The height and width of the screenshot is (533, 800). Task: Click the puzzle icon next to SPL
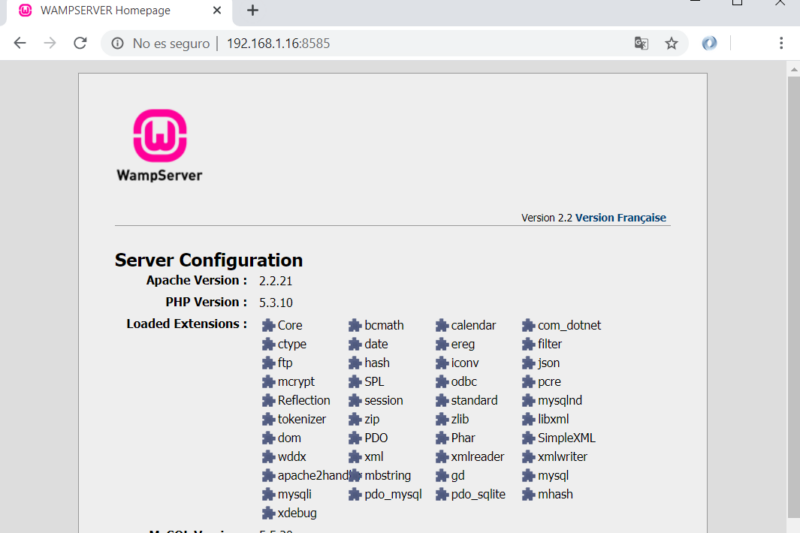point(355,382)
